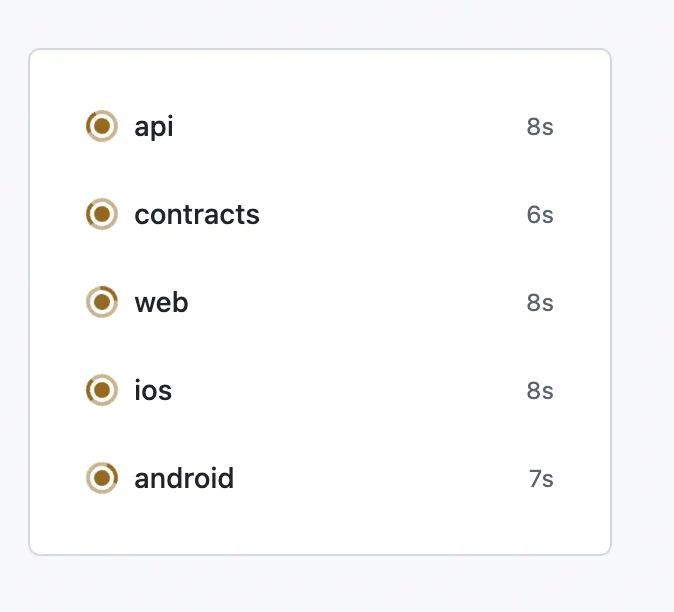Select the ios job label
Viewport: 674px width, 612px height.
coord(153,390)
